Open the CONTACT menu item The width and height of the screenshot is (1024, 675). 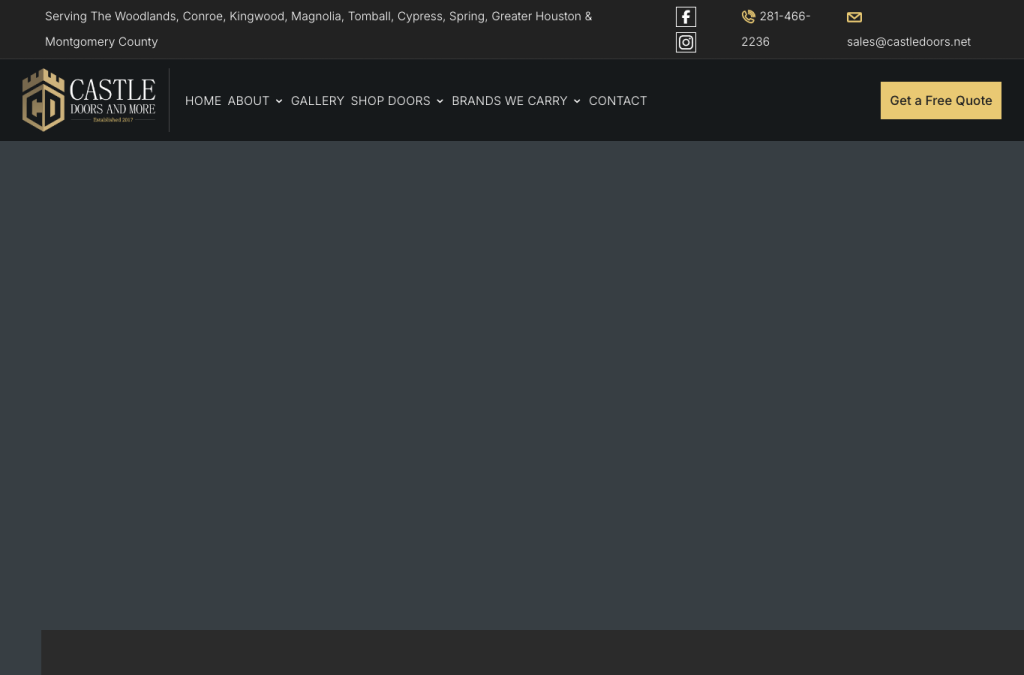point(618,101)
